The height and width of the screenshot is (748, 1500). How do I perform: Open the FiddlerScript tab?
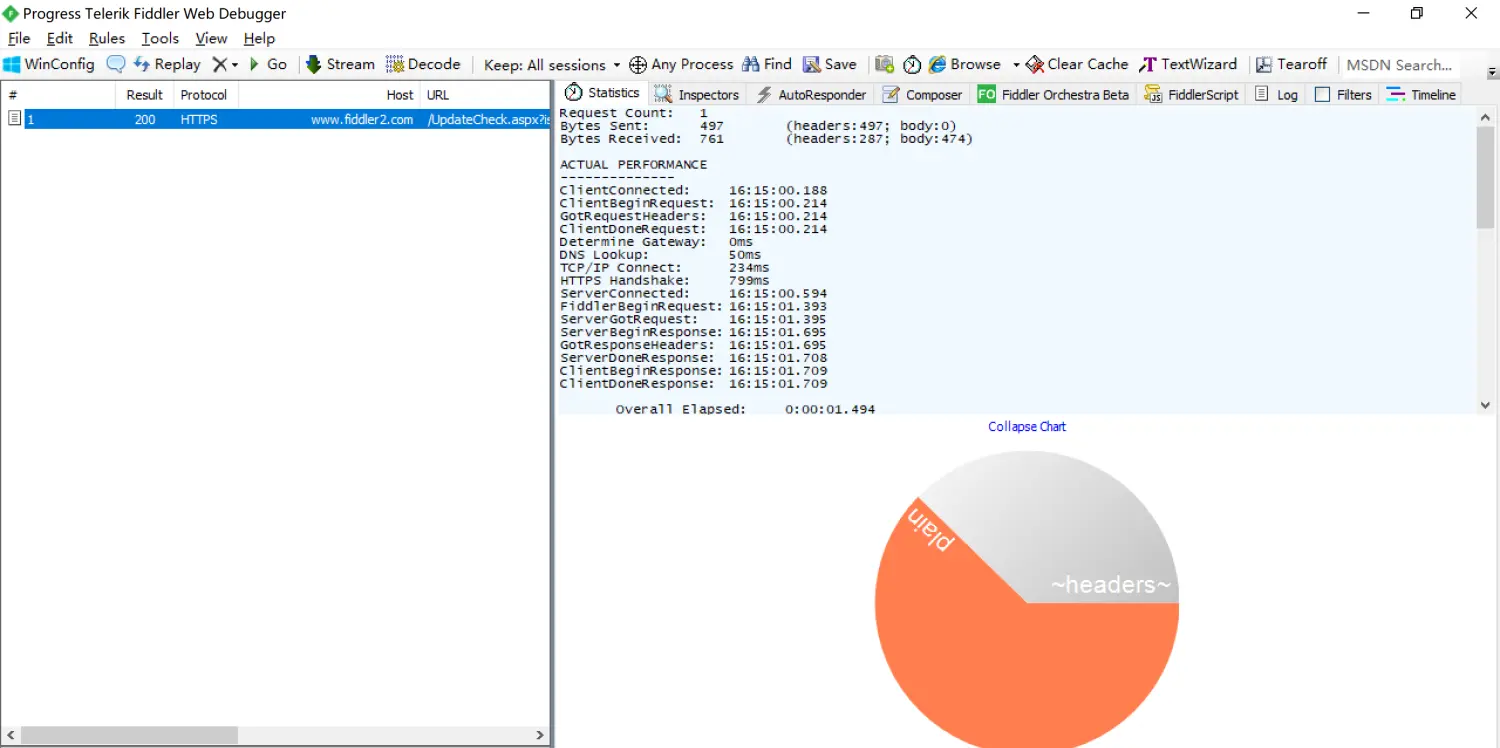(x=1190, y=94)
